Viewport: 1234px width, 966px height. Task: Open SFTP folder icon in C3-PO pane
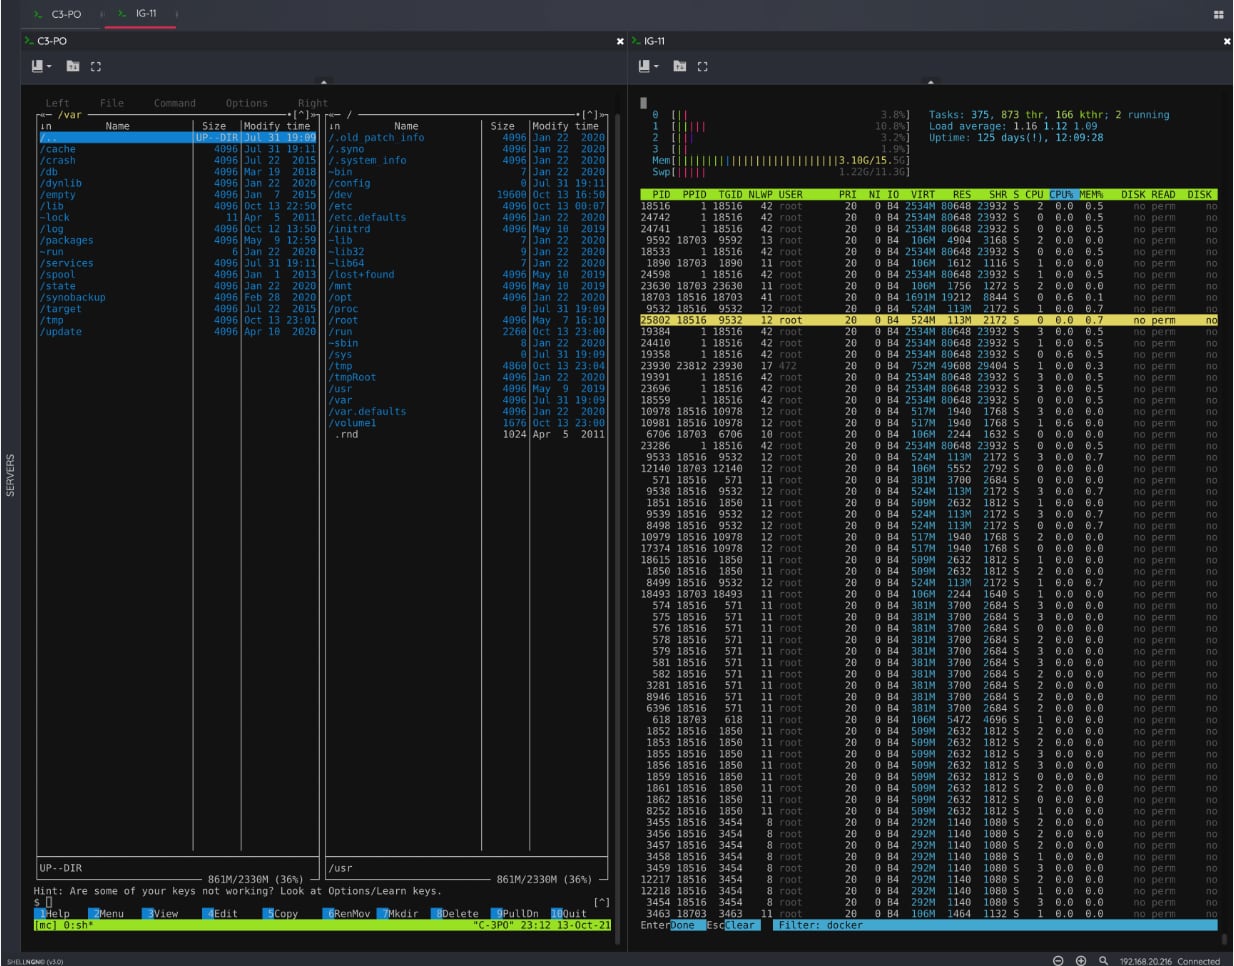coord(73,66)
